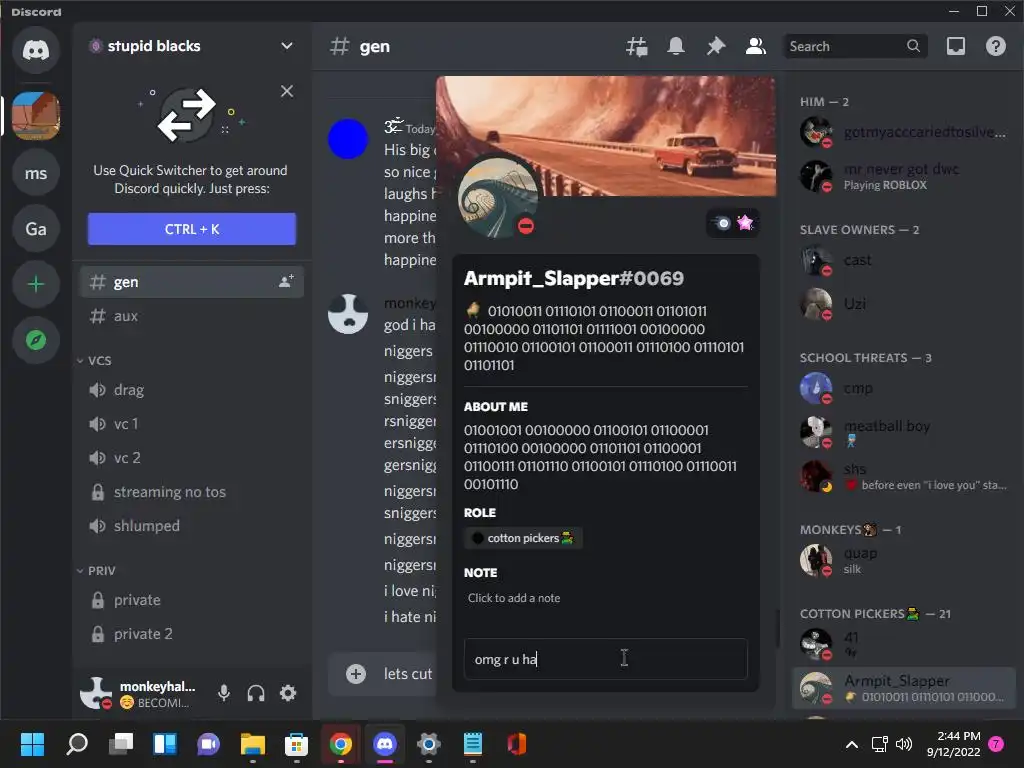1024x768 pixels.
Task: Toggle system volume speaker icon
Action: coord(904,744)
